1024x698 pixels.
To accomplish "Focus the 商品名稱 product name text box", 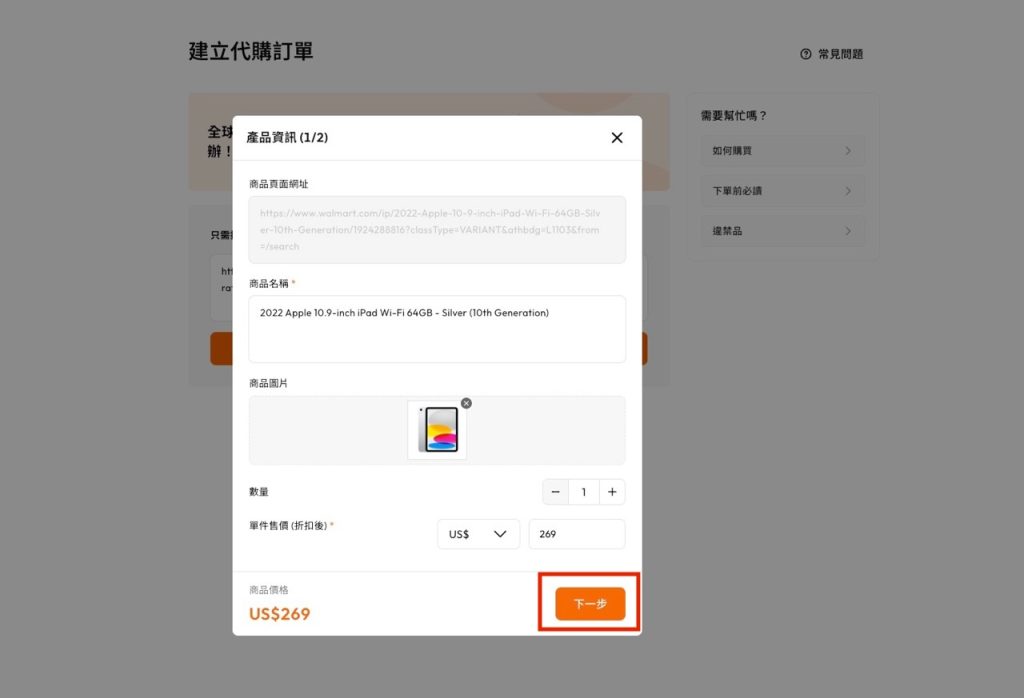I will (x=437, y=328).
